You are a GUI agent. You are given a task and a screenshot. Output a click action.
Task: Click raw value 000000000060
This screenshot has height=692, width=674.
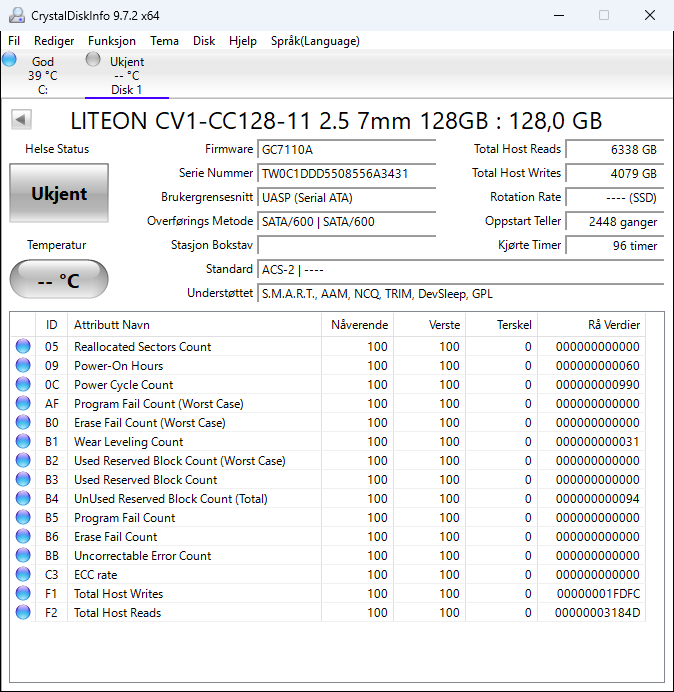(x=598, y=366)
